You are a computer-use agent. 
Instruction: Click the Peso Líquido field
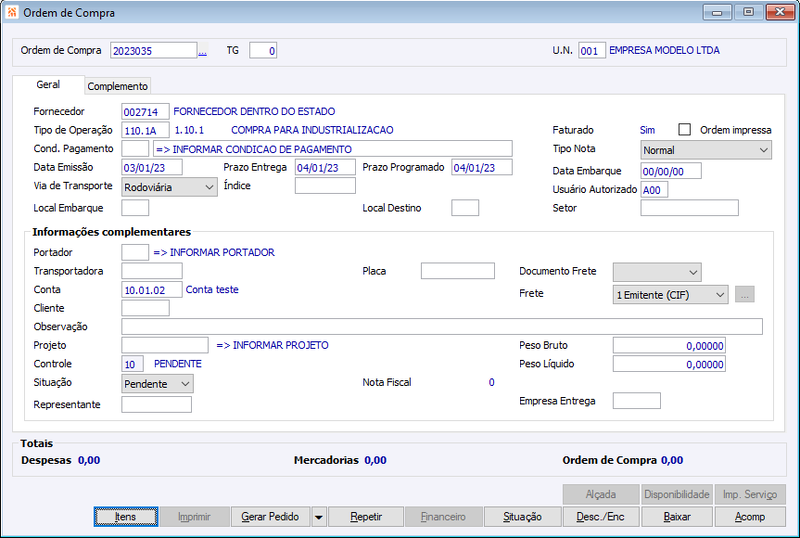coord(669,364)
